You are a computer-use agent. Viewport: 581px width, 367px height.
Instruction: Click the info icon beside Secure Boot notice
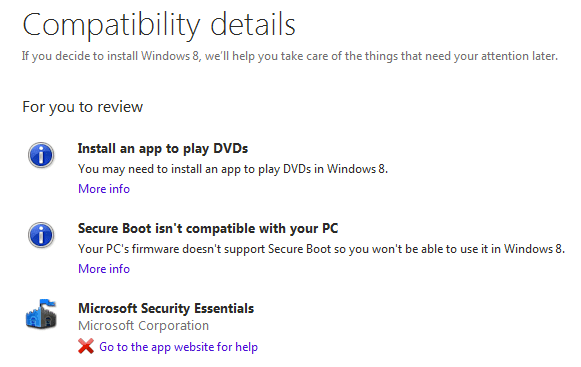pos(41,235)
